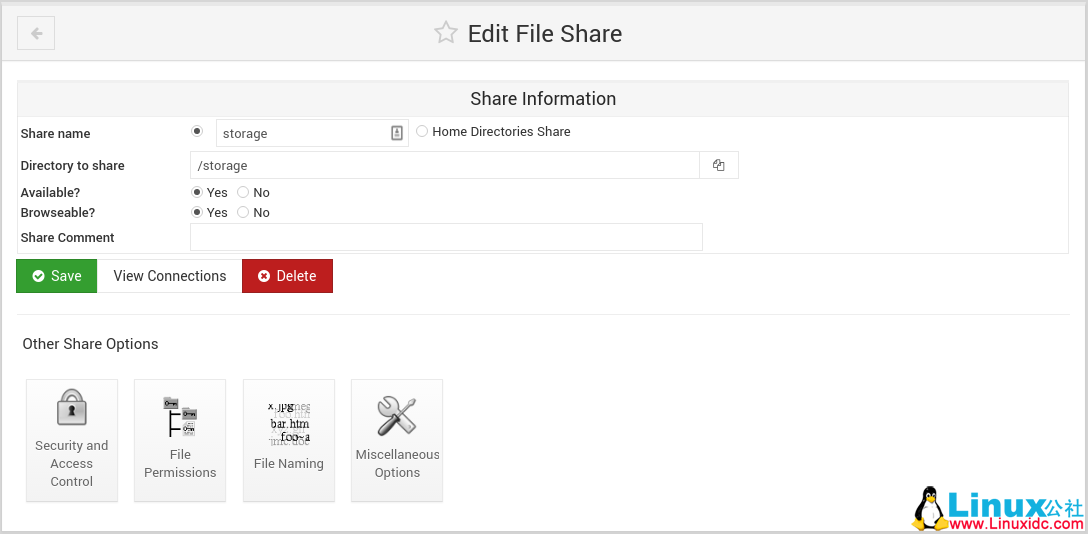The width and height of the screenshot is (1088, 534).
Task: Set Browseable to Yes
Action: tap(197, 212)
